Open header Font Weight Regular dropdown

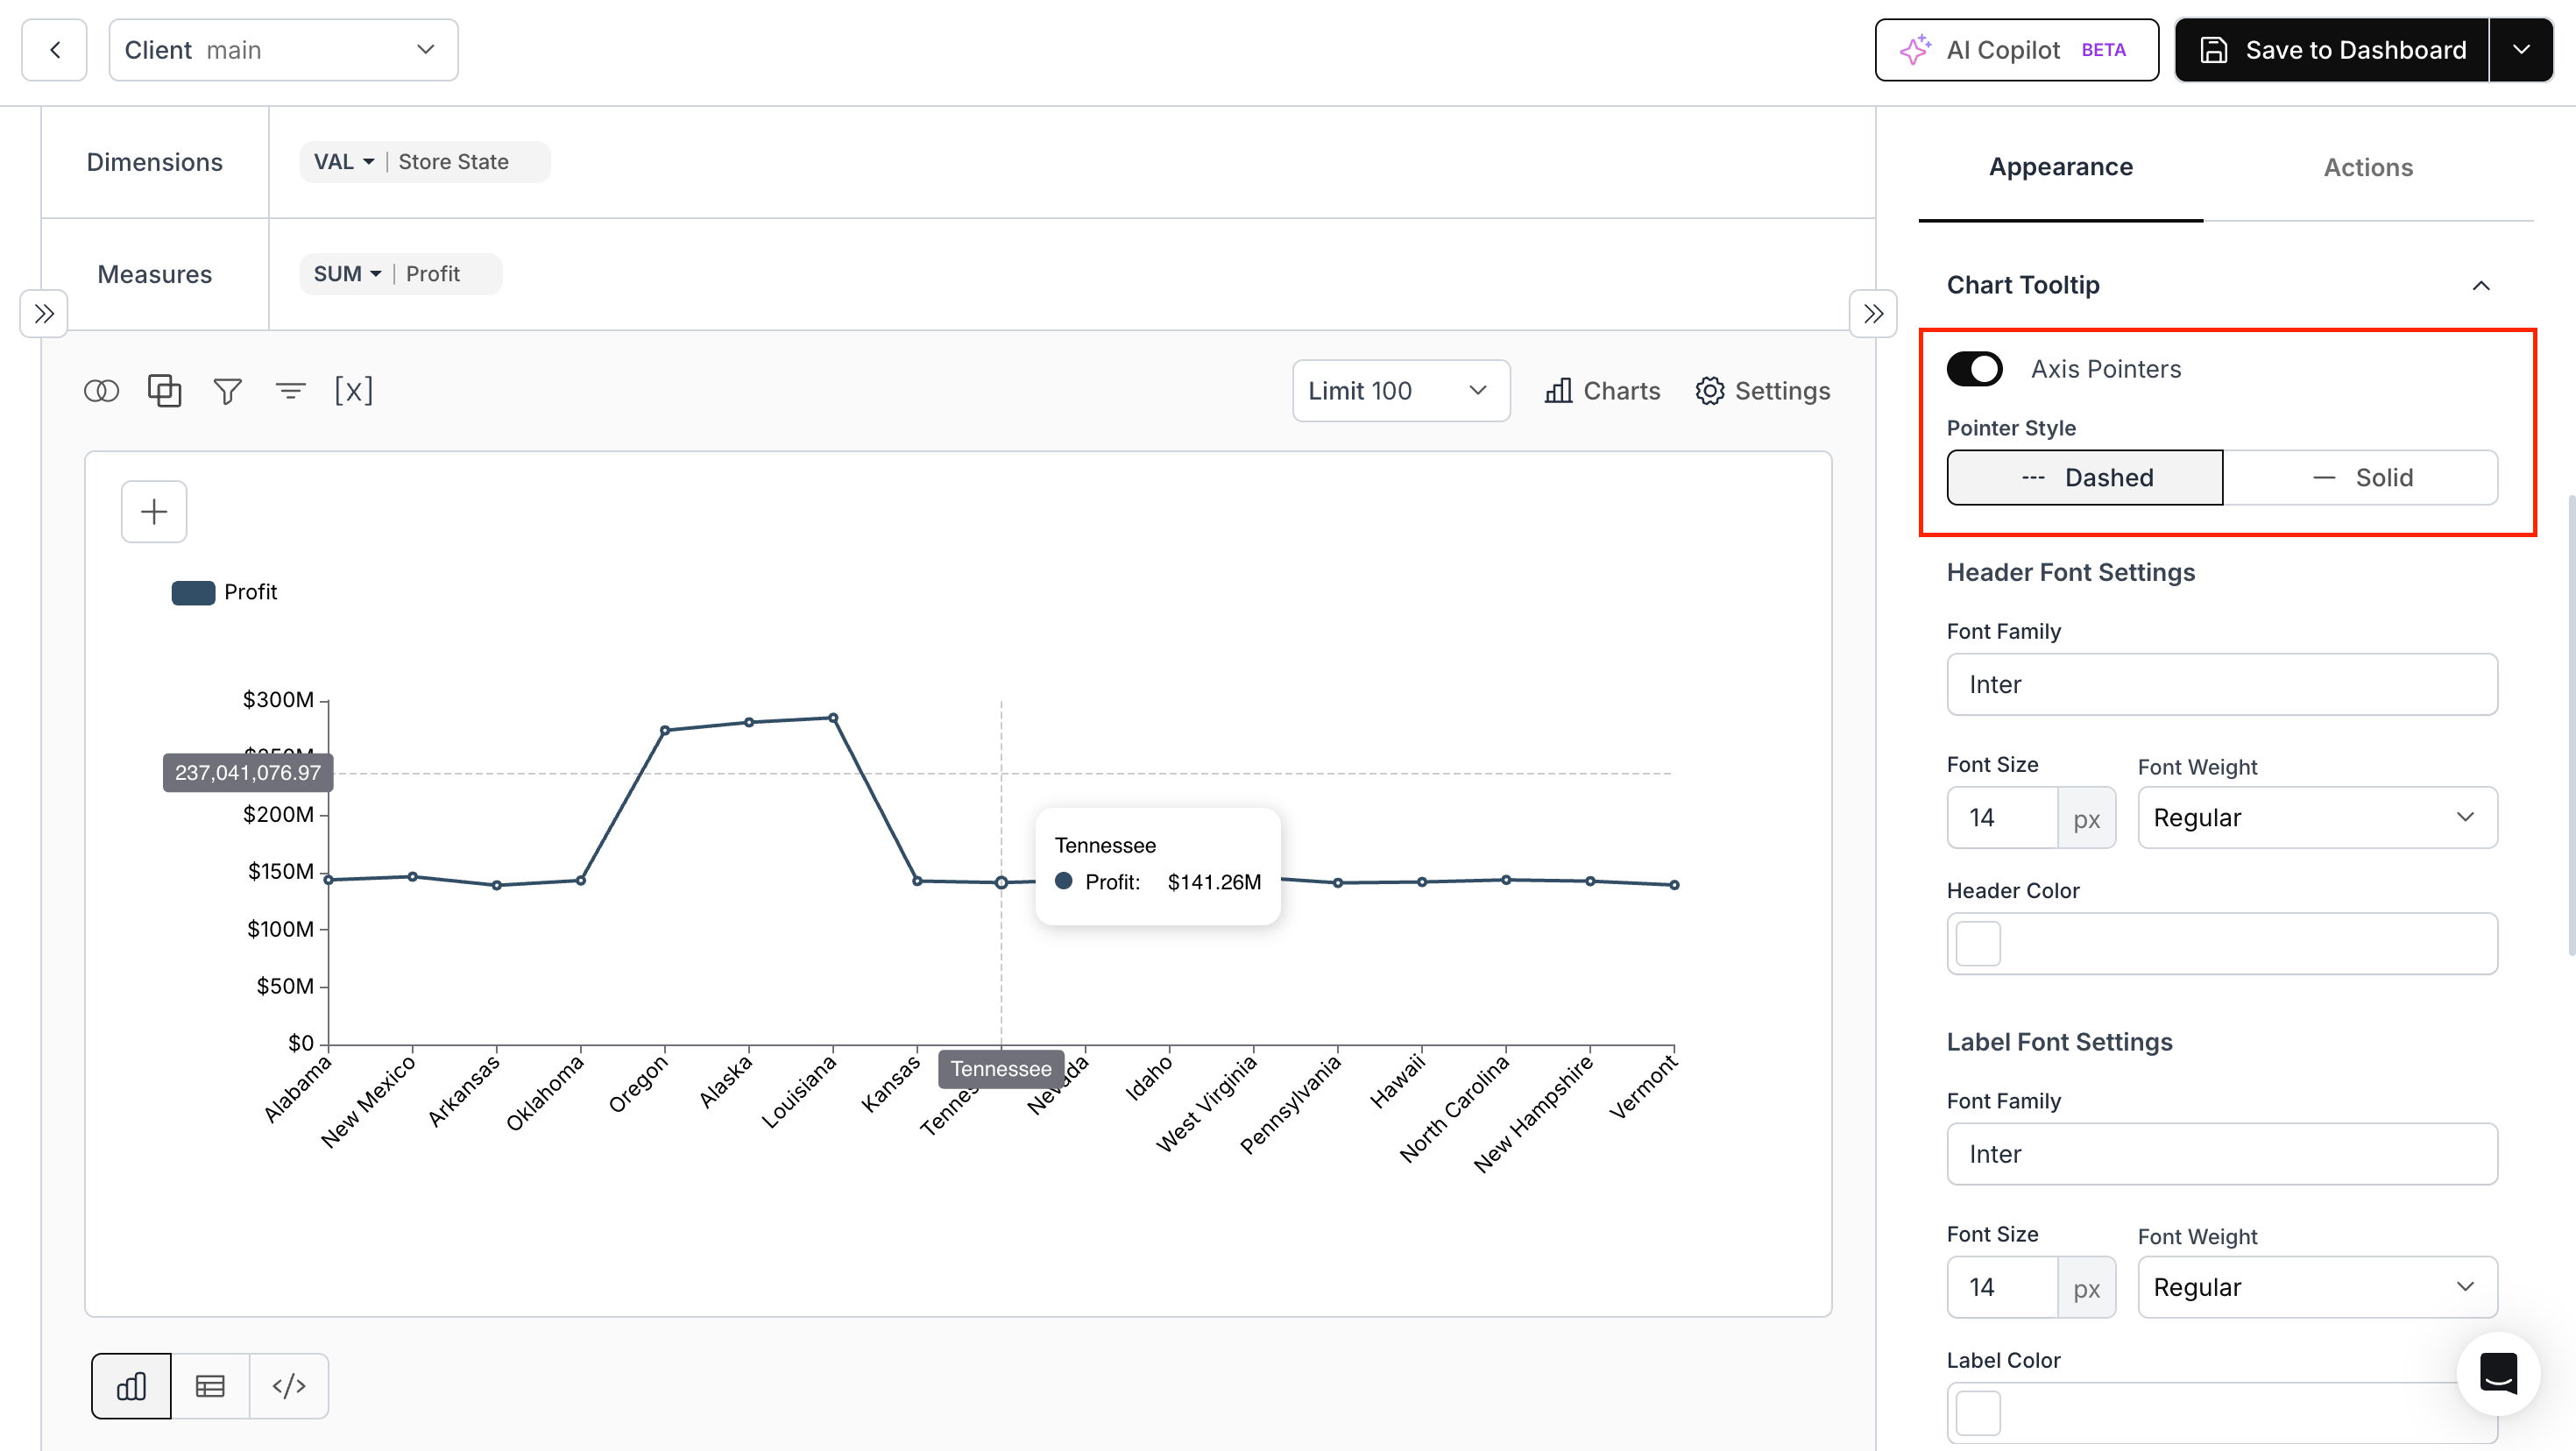(x=2317, y=818)
